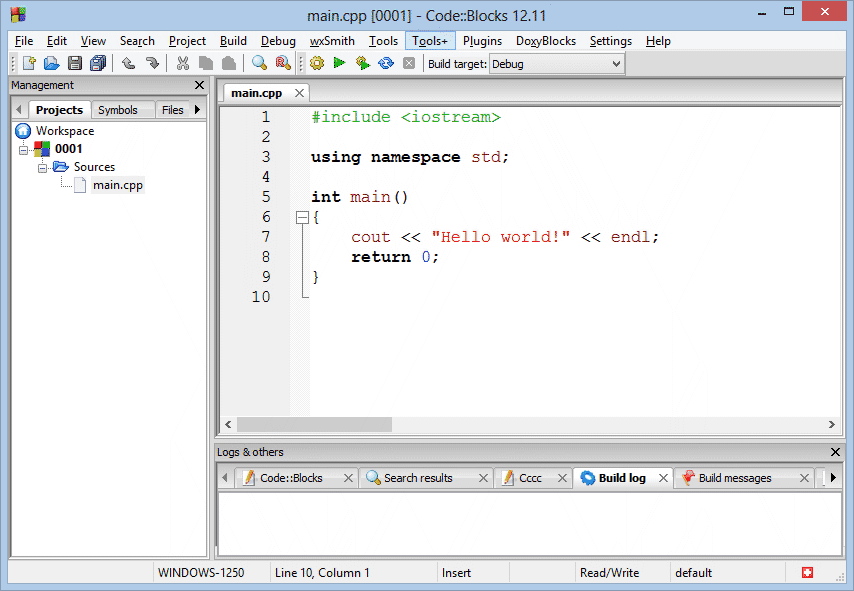Screen dimensions: 854x591
Task: Click the Cut scissors icon
Action: tap(183, 63)
